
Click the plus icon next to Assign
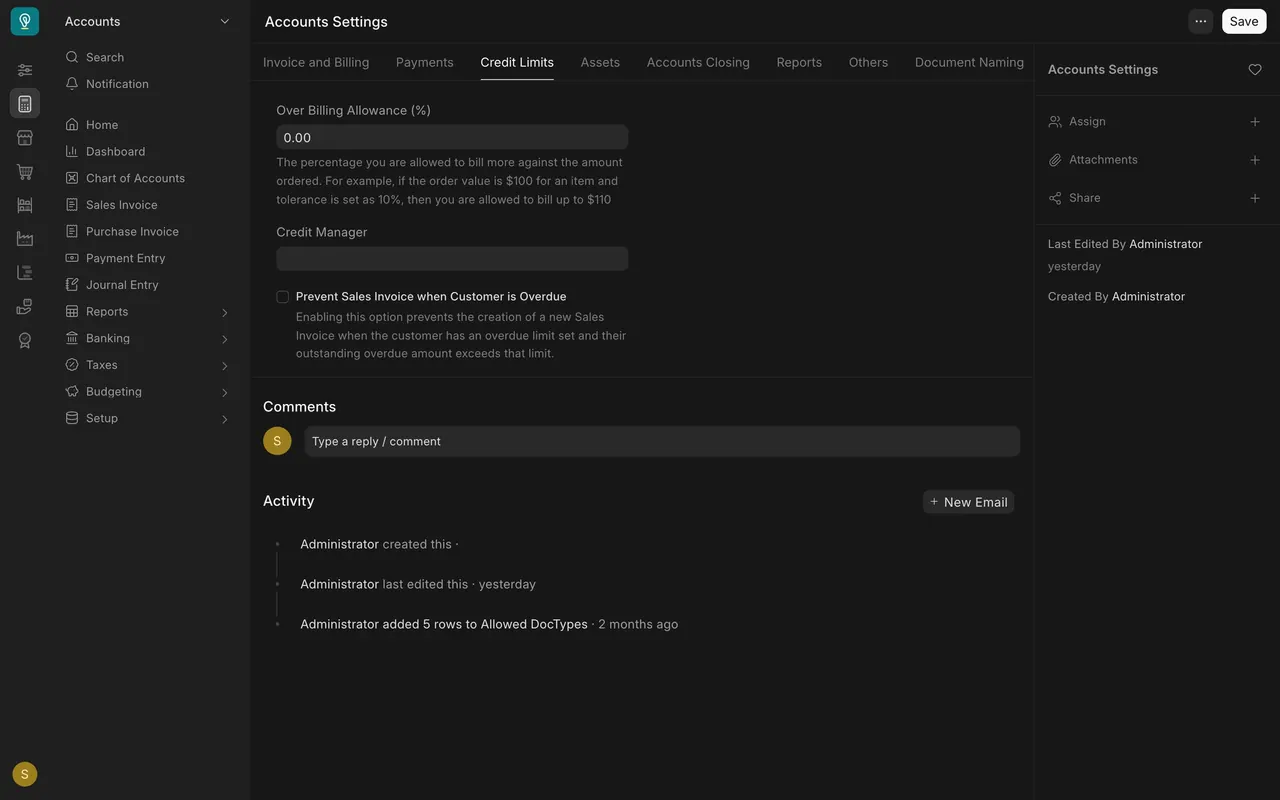tap(1255, 122)
